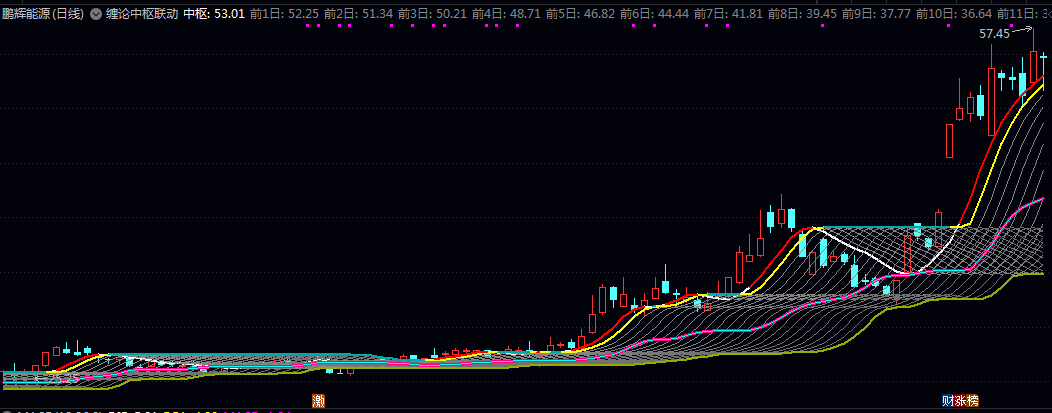Screen dimensions: 1052x413
Task: Click the 前7日: 41.81 value
Action: coord(729,13)
